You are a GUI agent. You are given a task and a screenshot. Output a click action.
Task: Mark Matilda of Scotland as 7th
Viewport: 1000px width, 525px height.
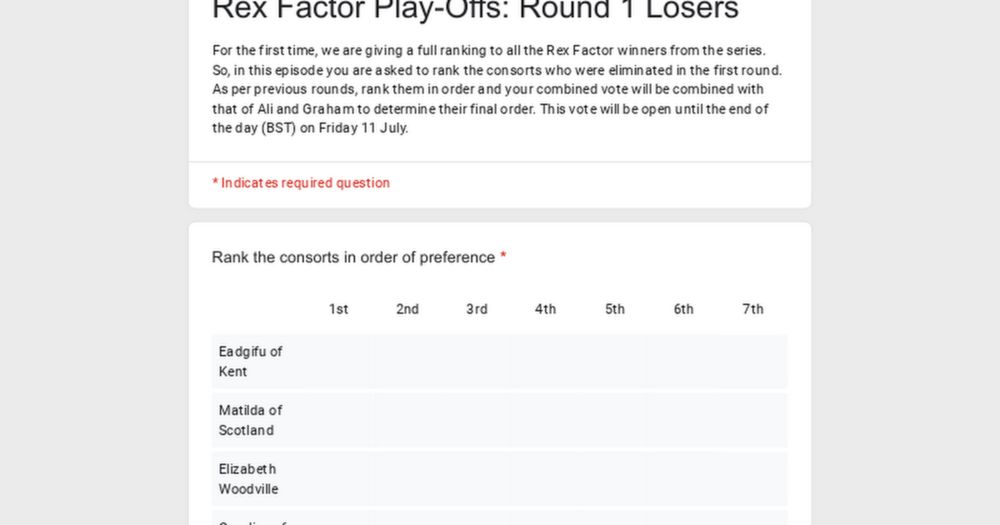tap(753, 420)
